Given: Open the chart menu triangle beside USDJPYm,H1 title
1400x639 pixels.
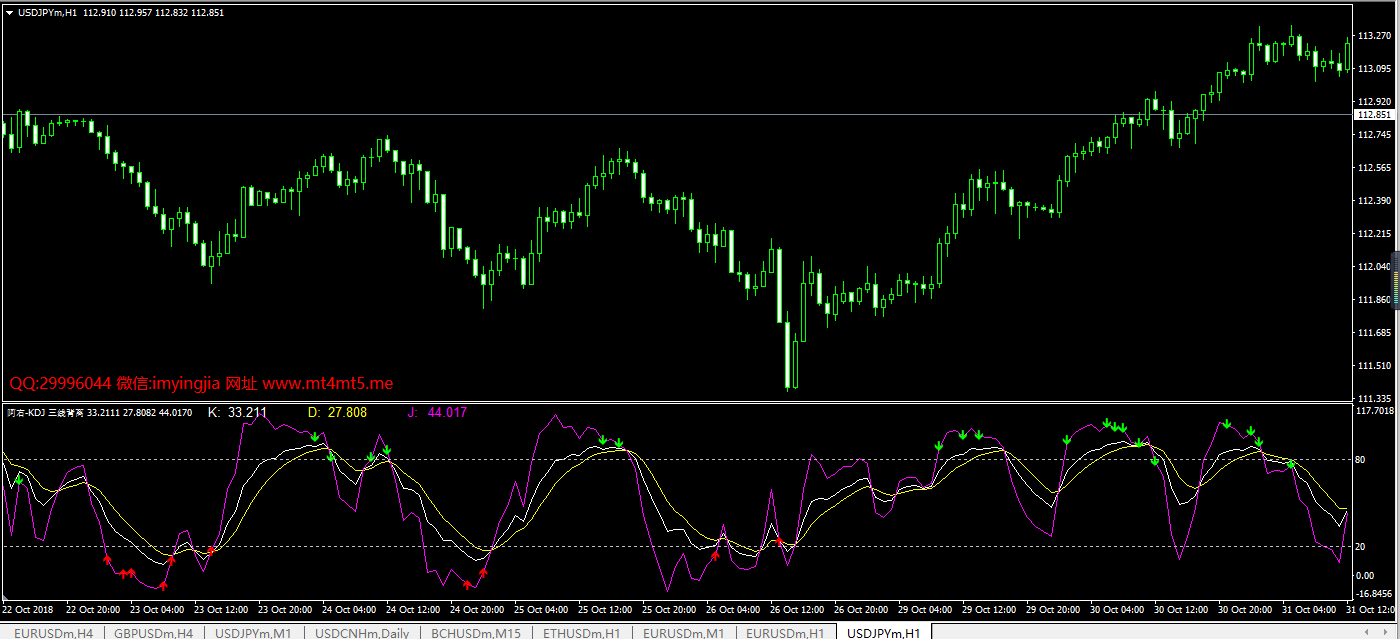Looking at the screenshot, I should [10, 13].
